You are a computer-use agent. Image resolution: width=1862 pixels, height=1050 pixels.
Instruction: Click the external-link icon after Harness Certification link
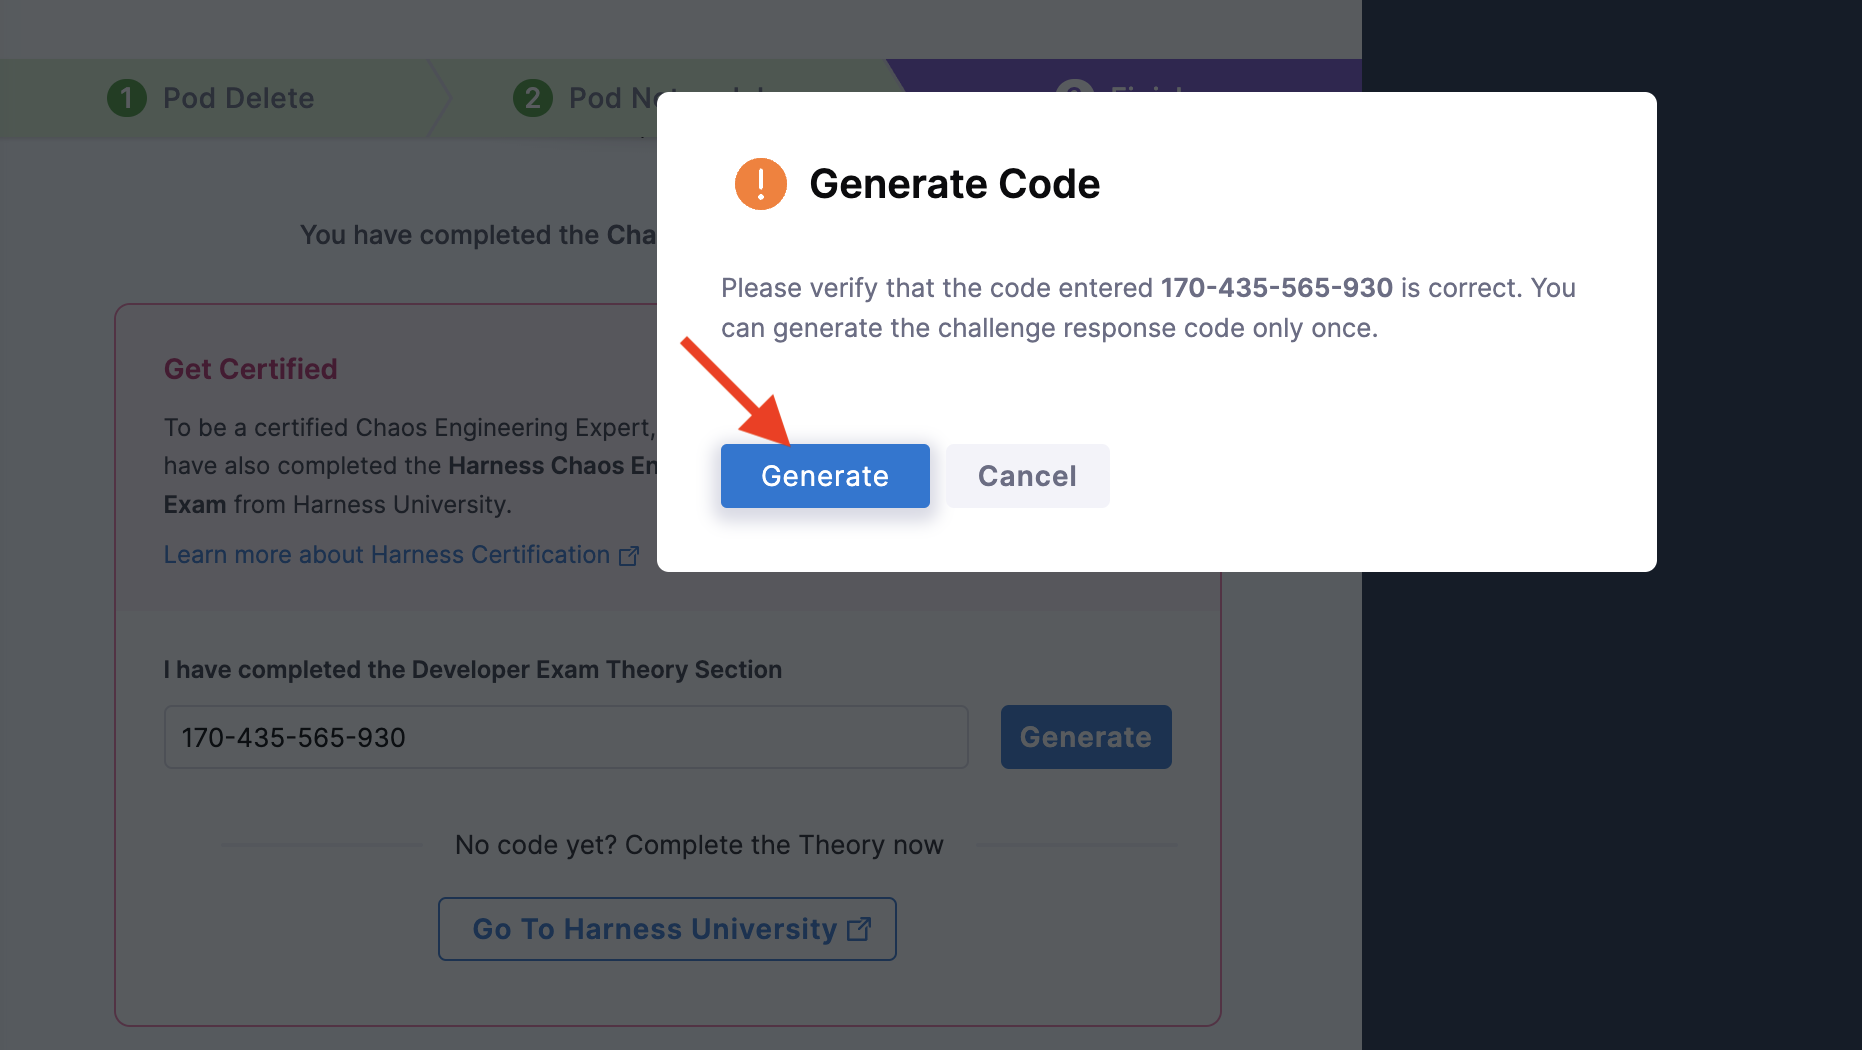[x=629, y=555]
